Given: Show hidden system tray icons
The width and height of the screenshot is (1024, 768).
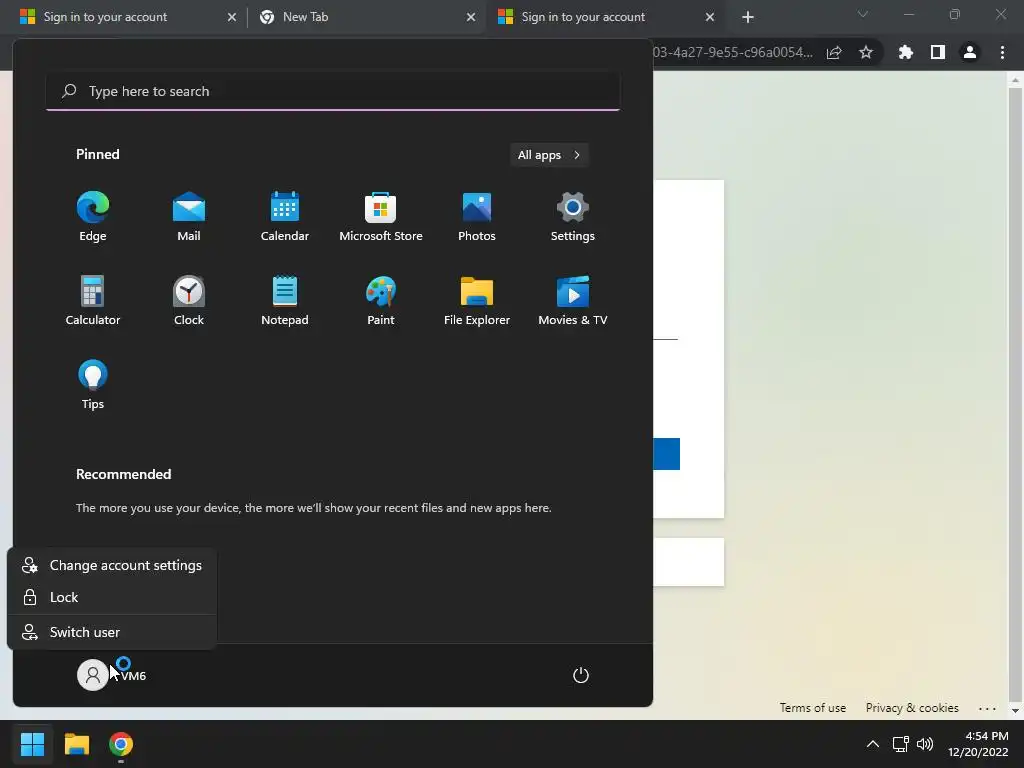Looking at the screenshot, I should click(x=872, y=744).
